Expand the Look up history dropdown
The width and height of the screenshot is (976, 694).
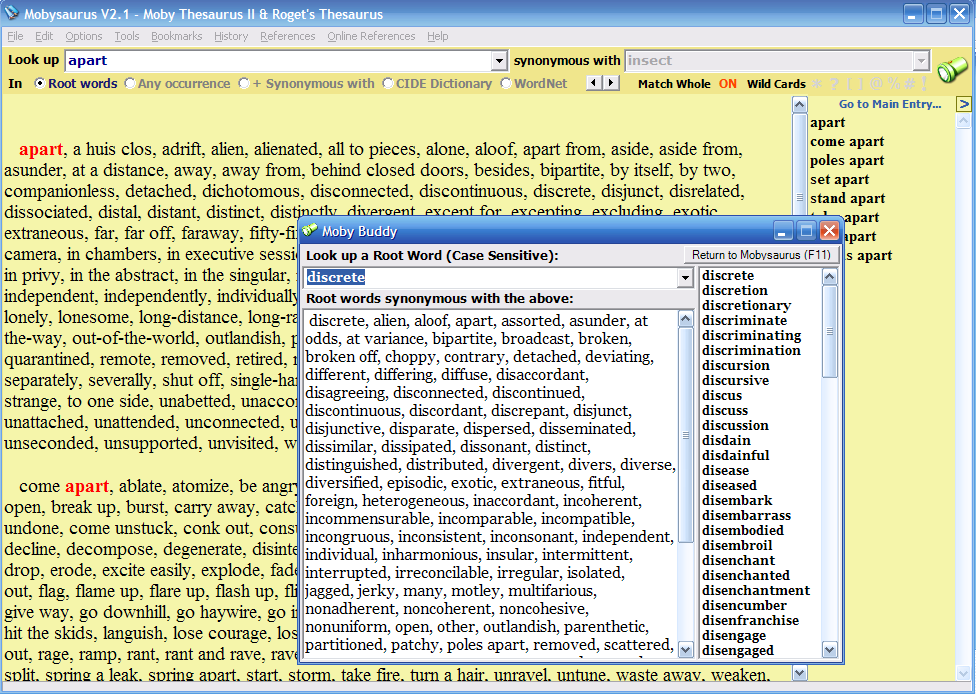pyautogui.click(x=499, y=61)
